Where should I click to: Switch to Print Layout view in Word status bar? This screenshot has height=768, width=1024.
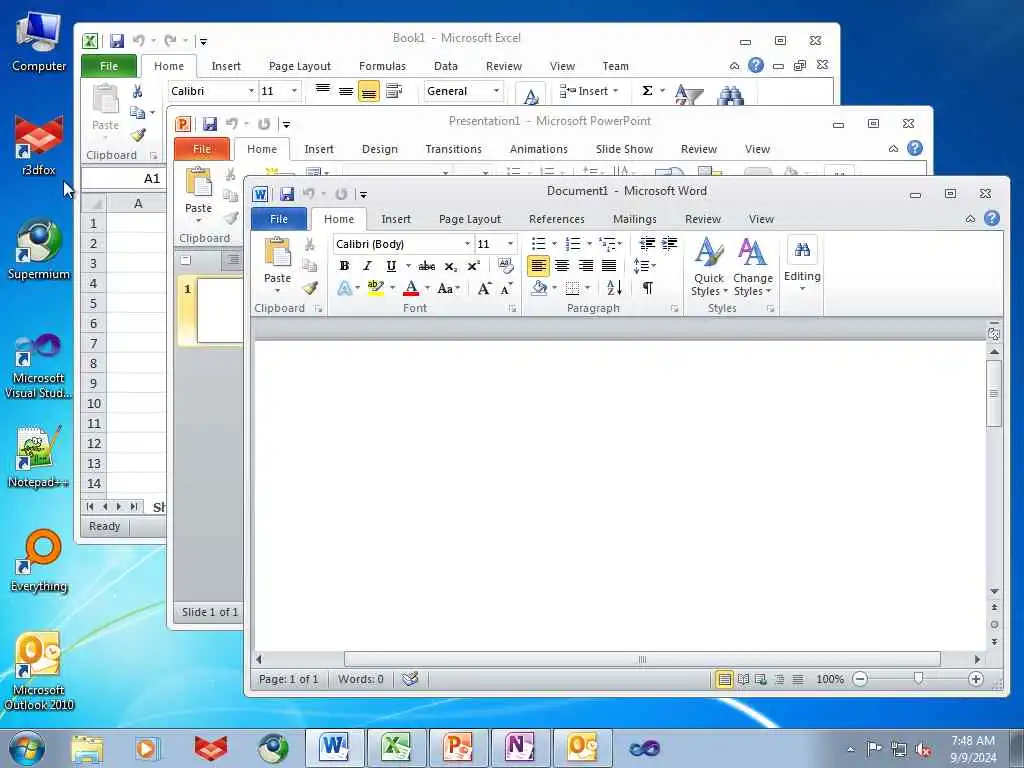(x=724, y=679)
